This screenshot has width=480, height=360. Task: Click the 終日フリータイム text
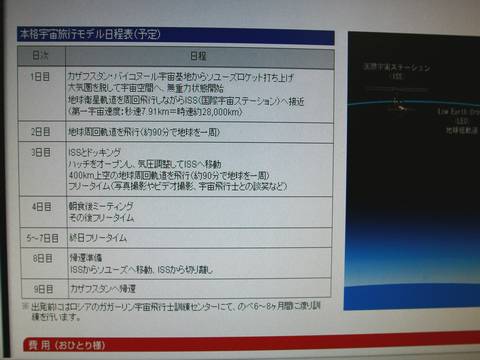[x=98, y=238]
